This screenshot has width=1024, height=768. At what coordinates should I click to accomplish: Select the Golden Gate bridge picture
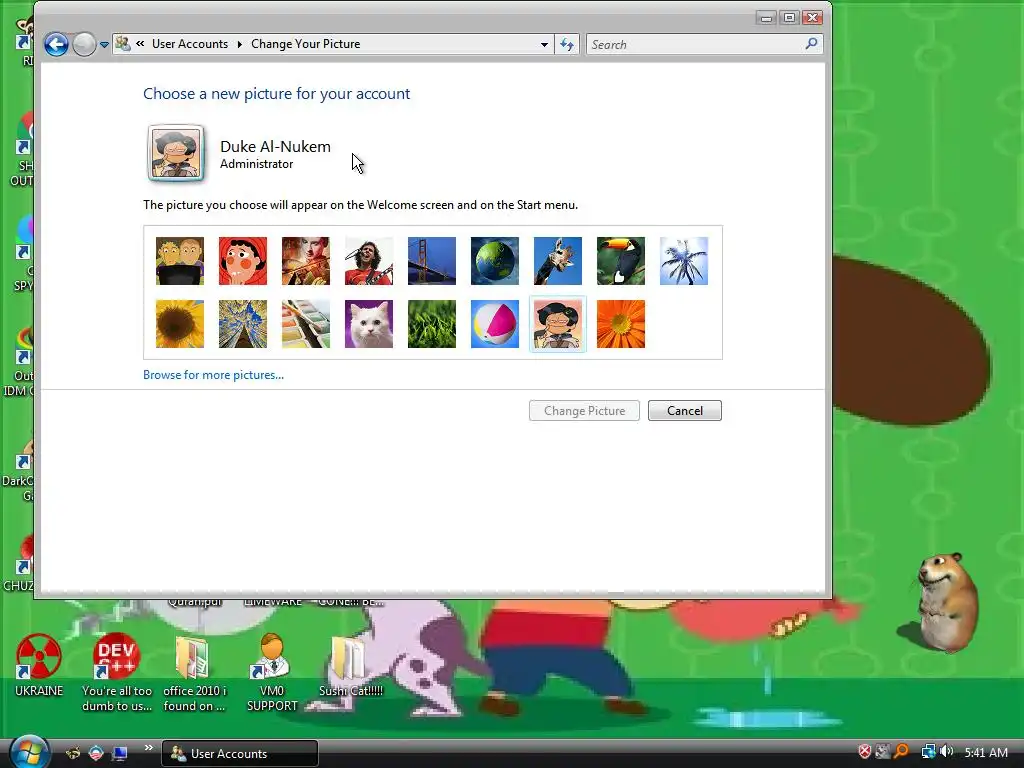(x=432, y=261)
